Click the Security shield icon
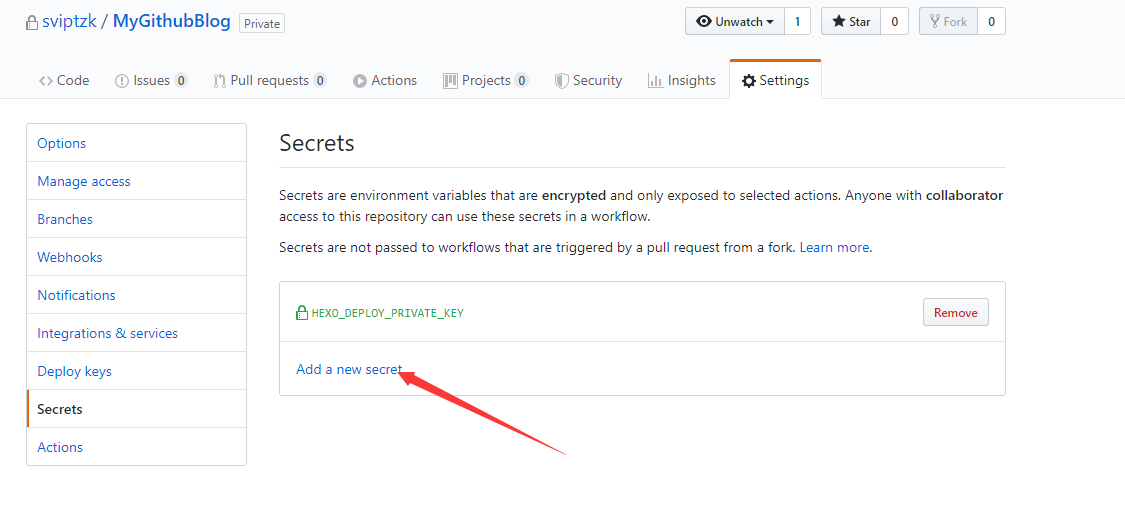Image resolution: width=1125 pixels, height=514 pixels. pyautogui.click(x=561, y=81)
